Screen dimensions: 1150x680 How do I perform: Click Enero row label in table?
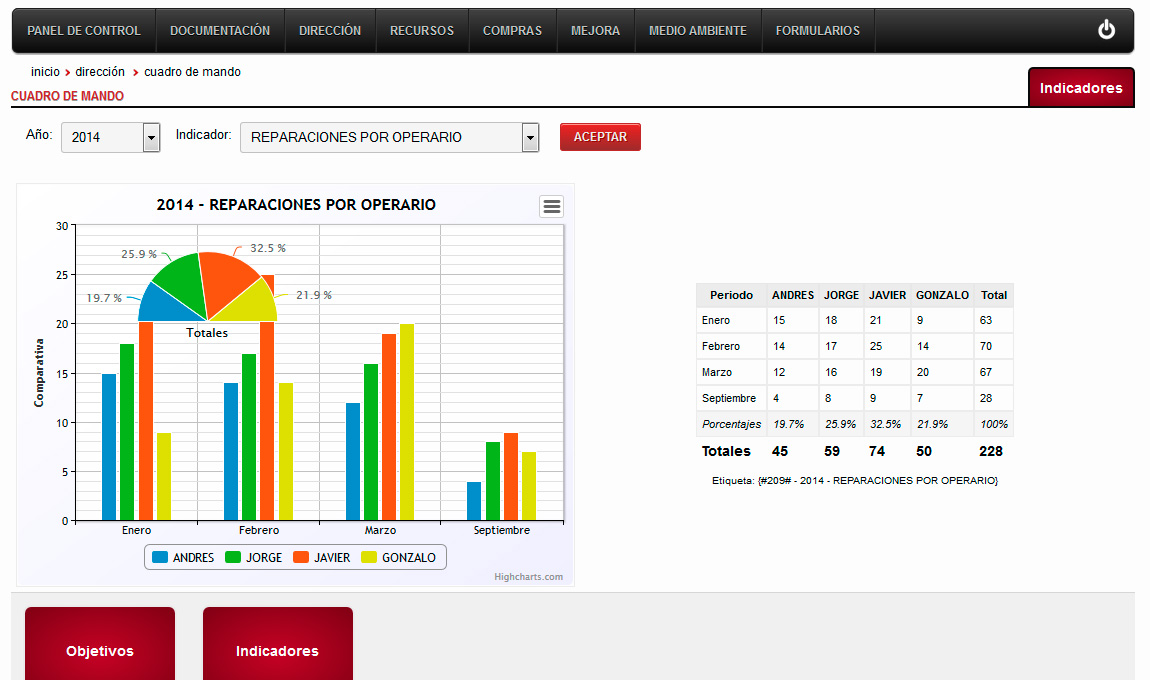pyautogui.click(x=716, y=321)
